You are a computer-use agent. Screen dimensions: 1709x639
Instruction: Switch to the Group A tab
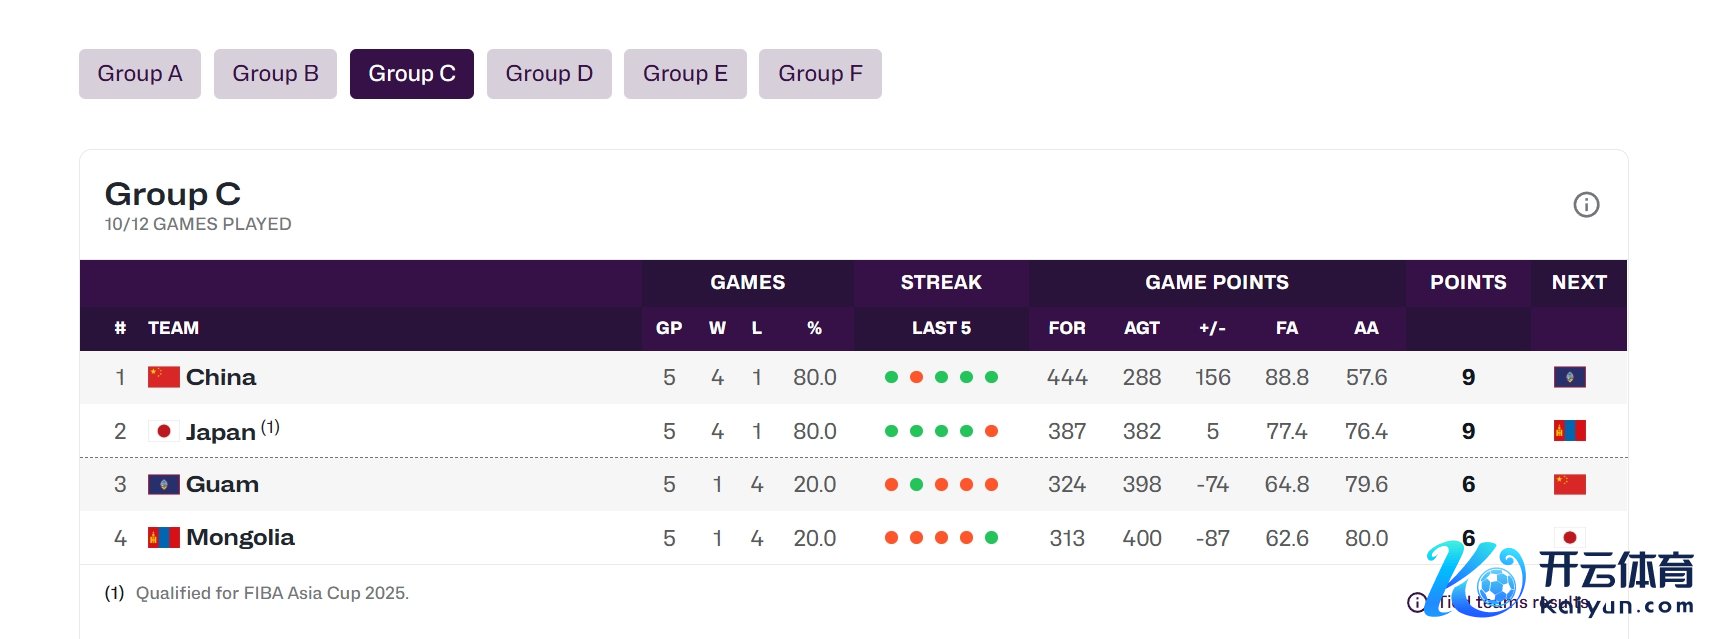pyautogui.click(x=140, y=74)
